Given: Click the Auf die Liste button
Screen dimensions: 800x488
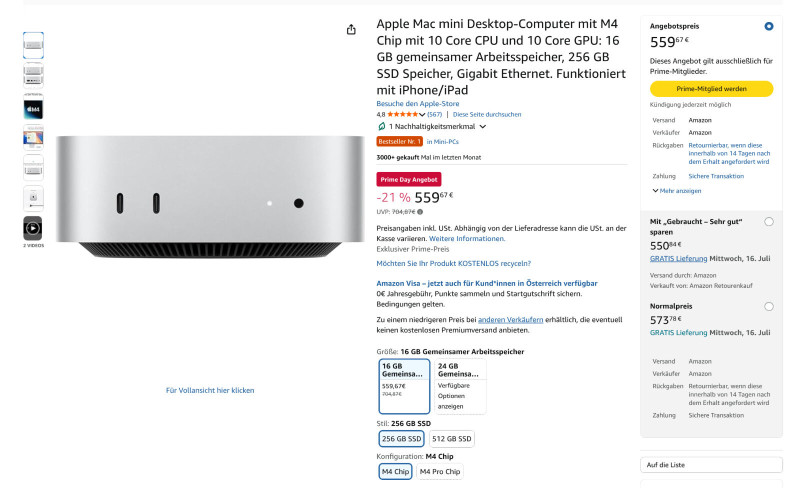Looking at the screenshot, I should (711, 465).
